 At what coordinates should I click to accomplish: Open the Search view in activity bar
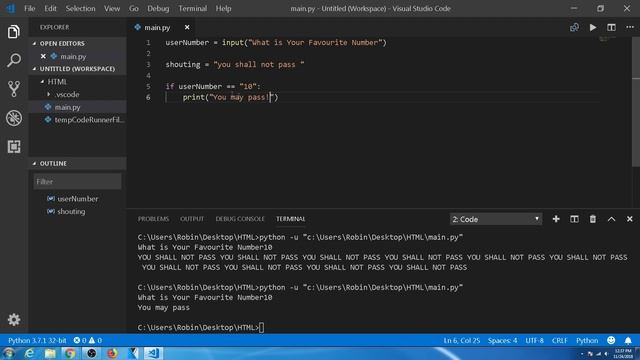coord(13,60)
